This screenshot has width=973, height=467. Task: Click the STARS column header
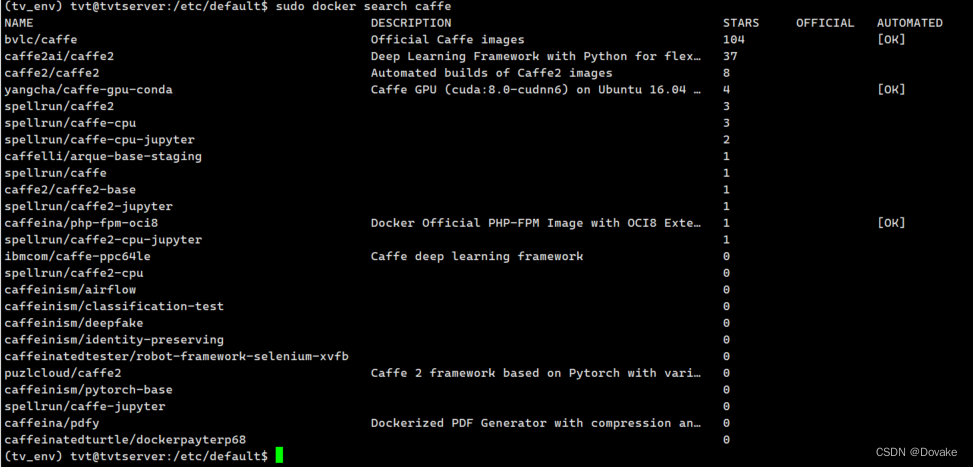740,23
